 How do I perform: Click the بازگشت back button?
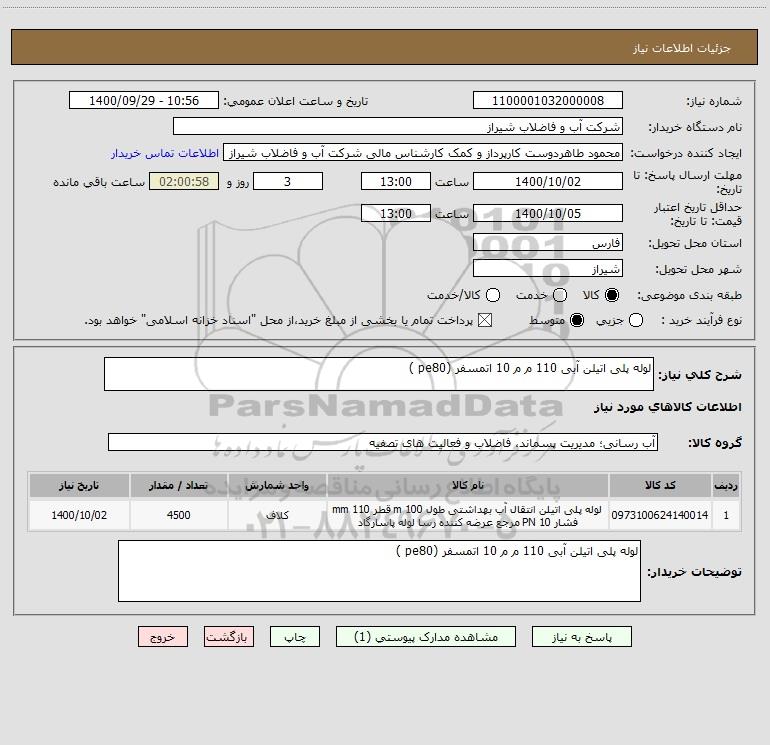229,637
